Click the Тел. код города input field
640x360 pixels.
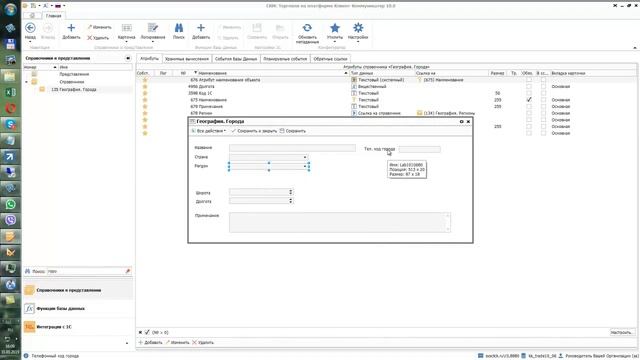[420, 149]
